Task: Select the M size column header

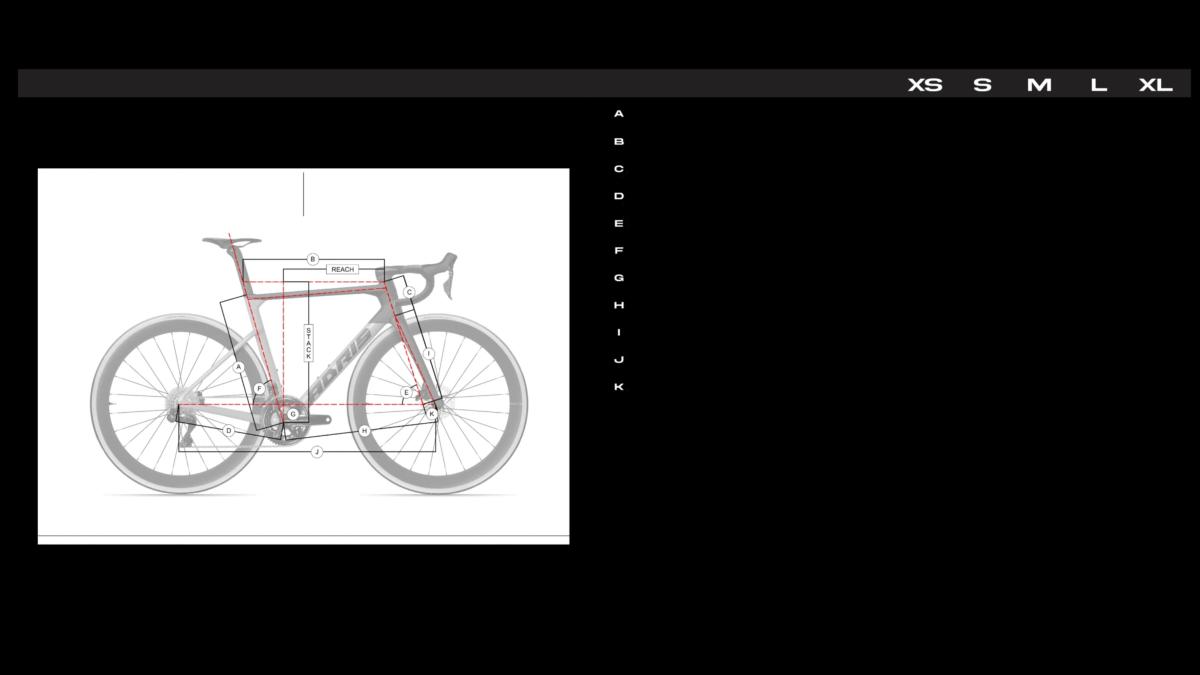Action: pos(1039,85)
